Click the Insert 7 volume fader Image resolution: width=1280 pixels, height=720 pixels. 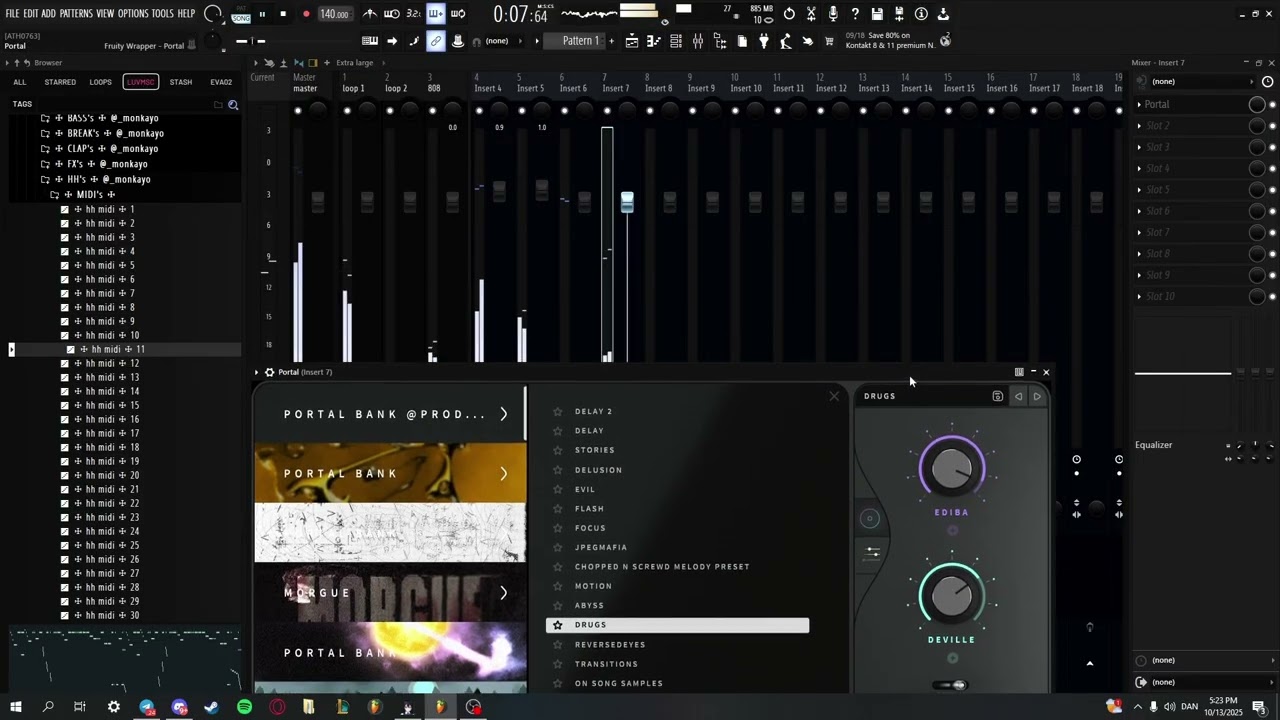click(627, 202)
